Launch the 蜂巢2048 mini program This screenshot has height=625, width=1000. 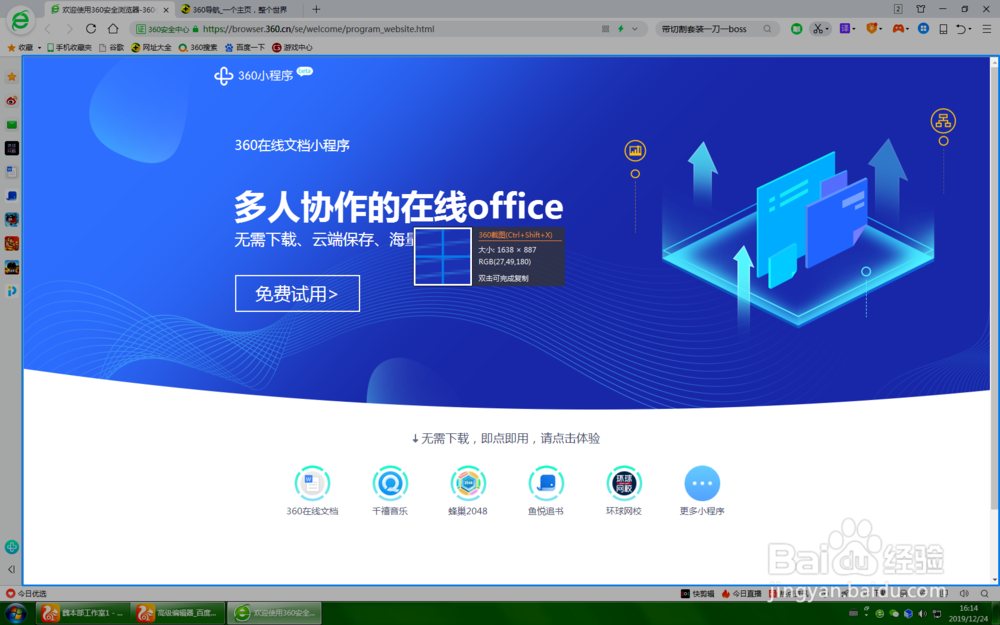click(467, 490)
